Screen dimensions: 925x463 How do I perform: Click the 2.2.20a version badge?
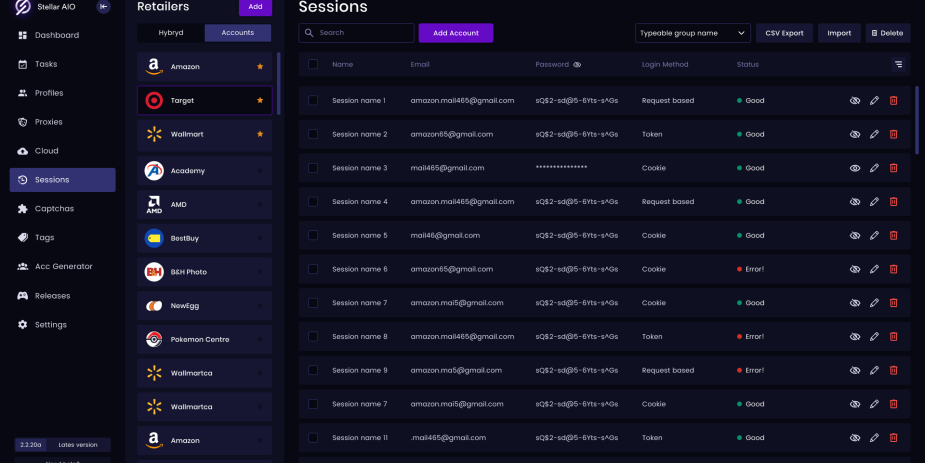tap(31, 445)
